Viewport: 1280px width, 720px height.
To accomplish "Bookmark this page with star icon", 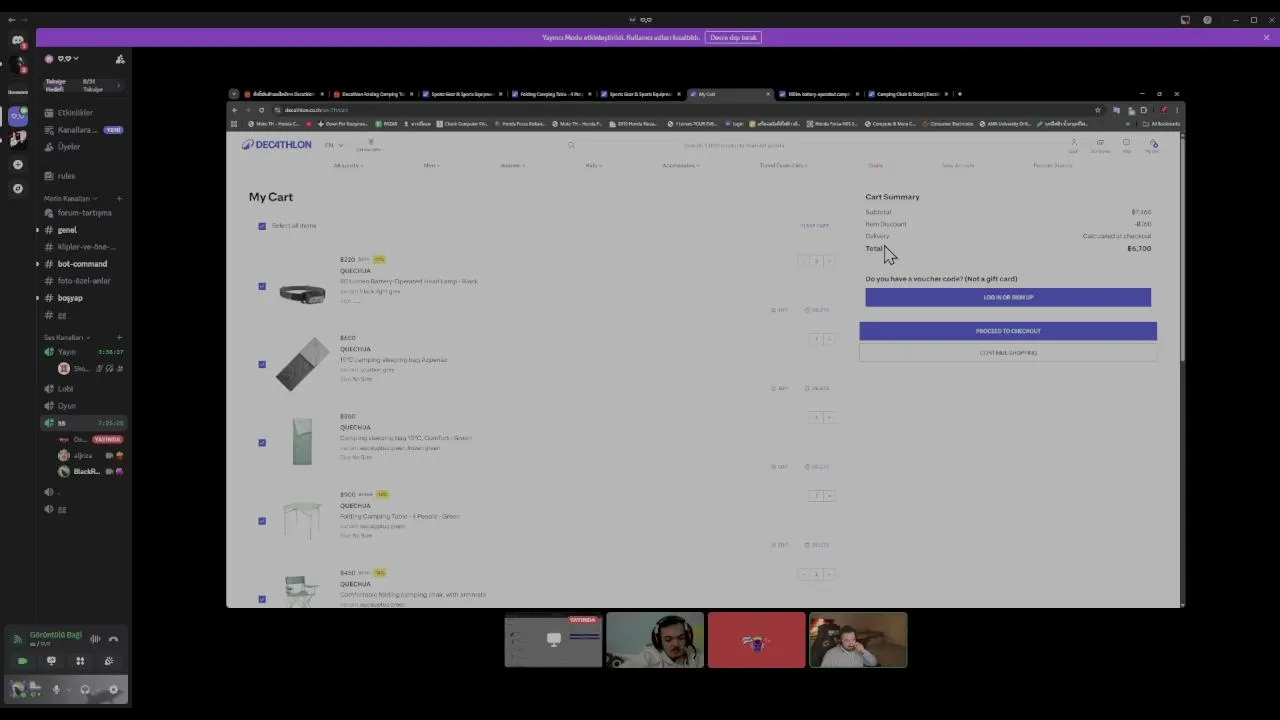I will pyautogui.click(x=1097, y=110).
